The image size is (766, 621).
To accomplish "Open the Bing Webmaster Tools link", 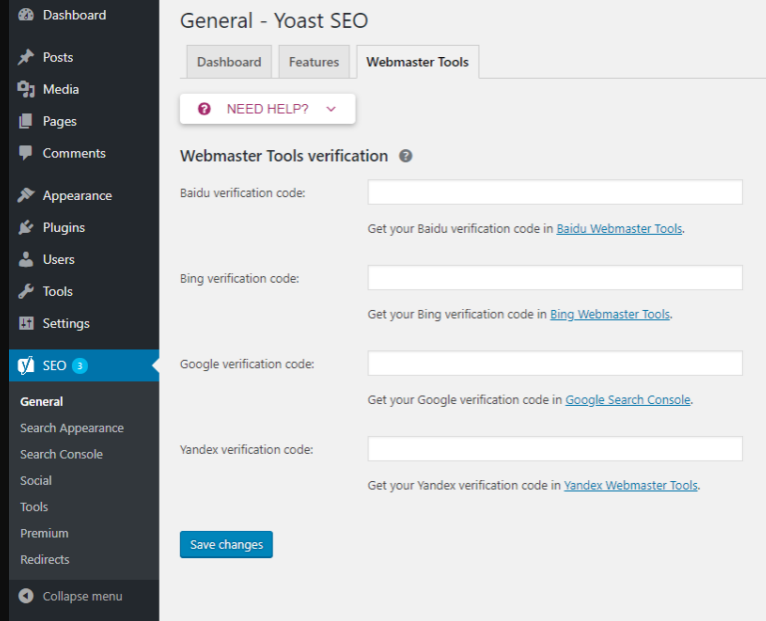I will [610, 314].
